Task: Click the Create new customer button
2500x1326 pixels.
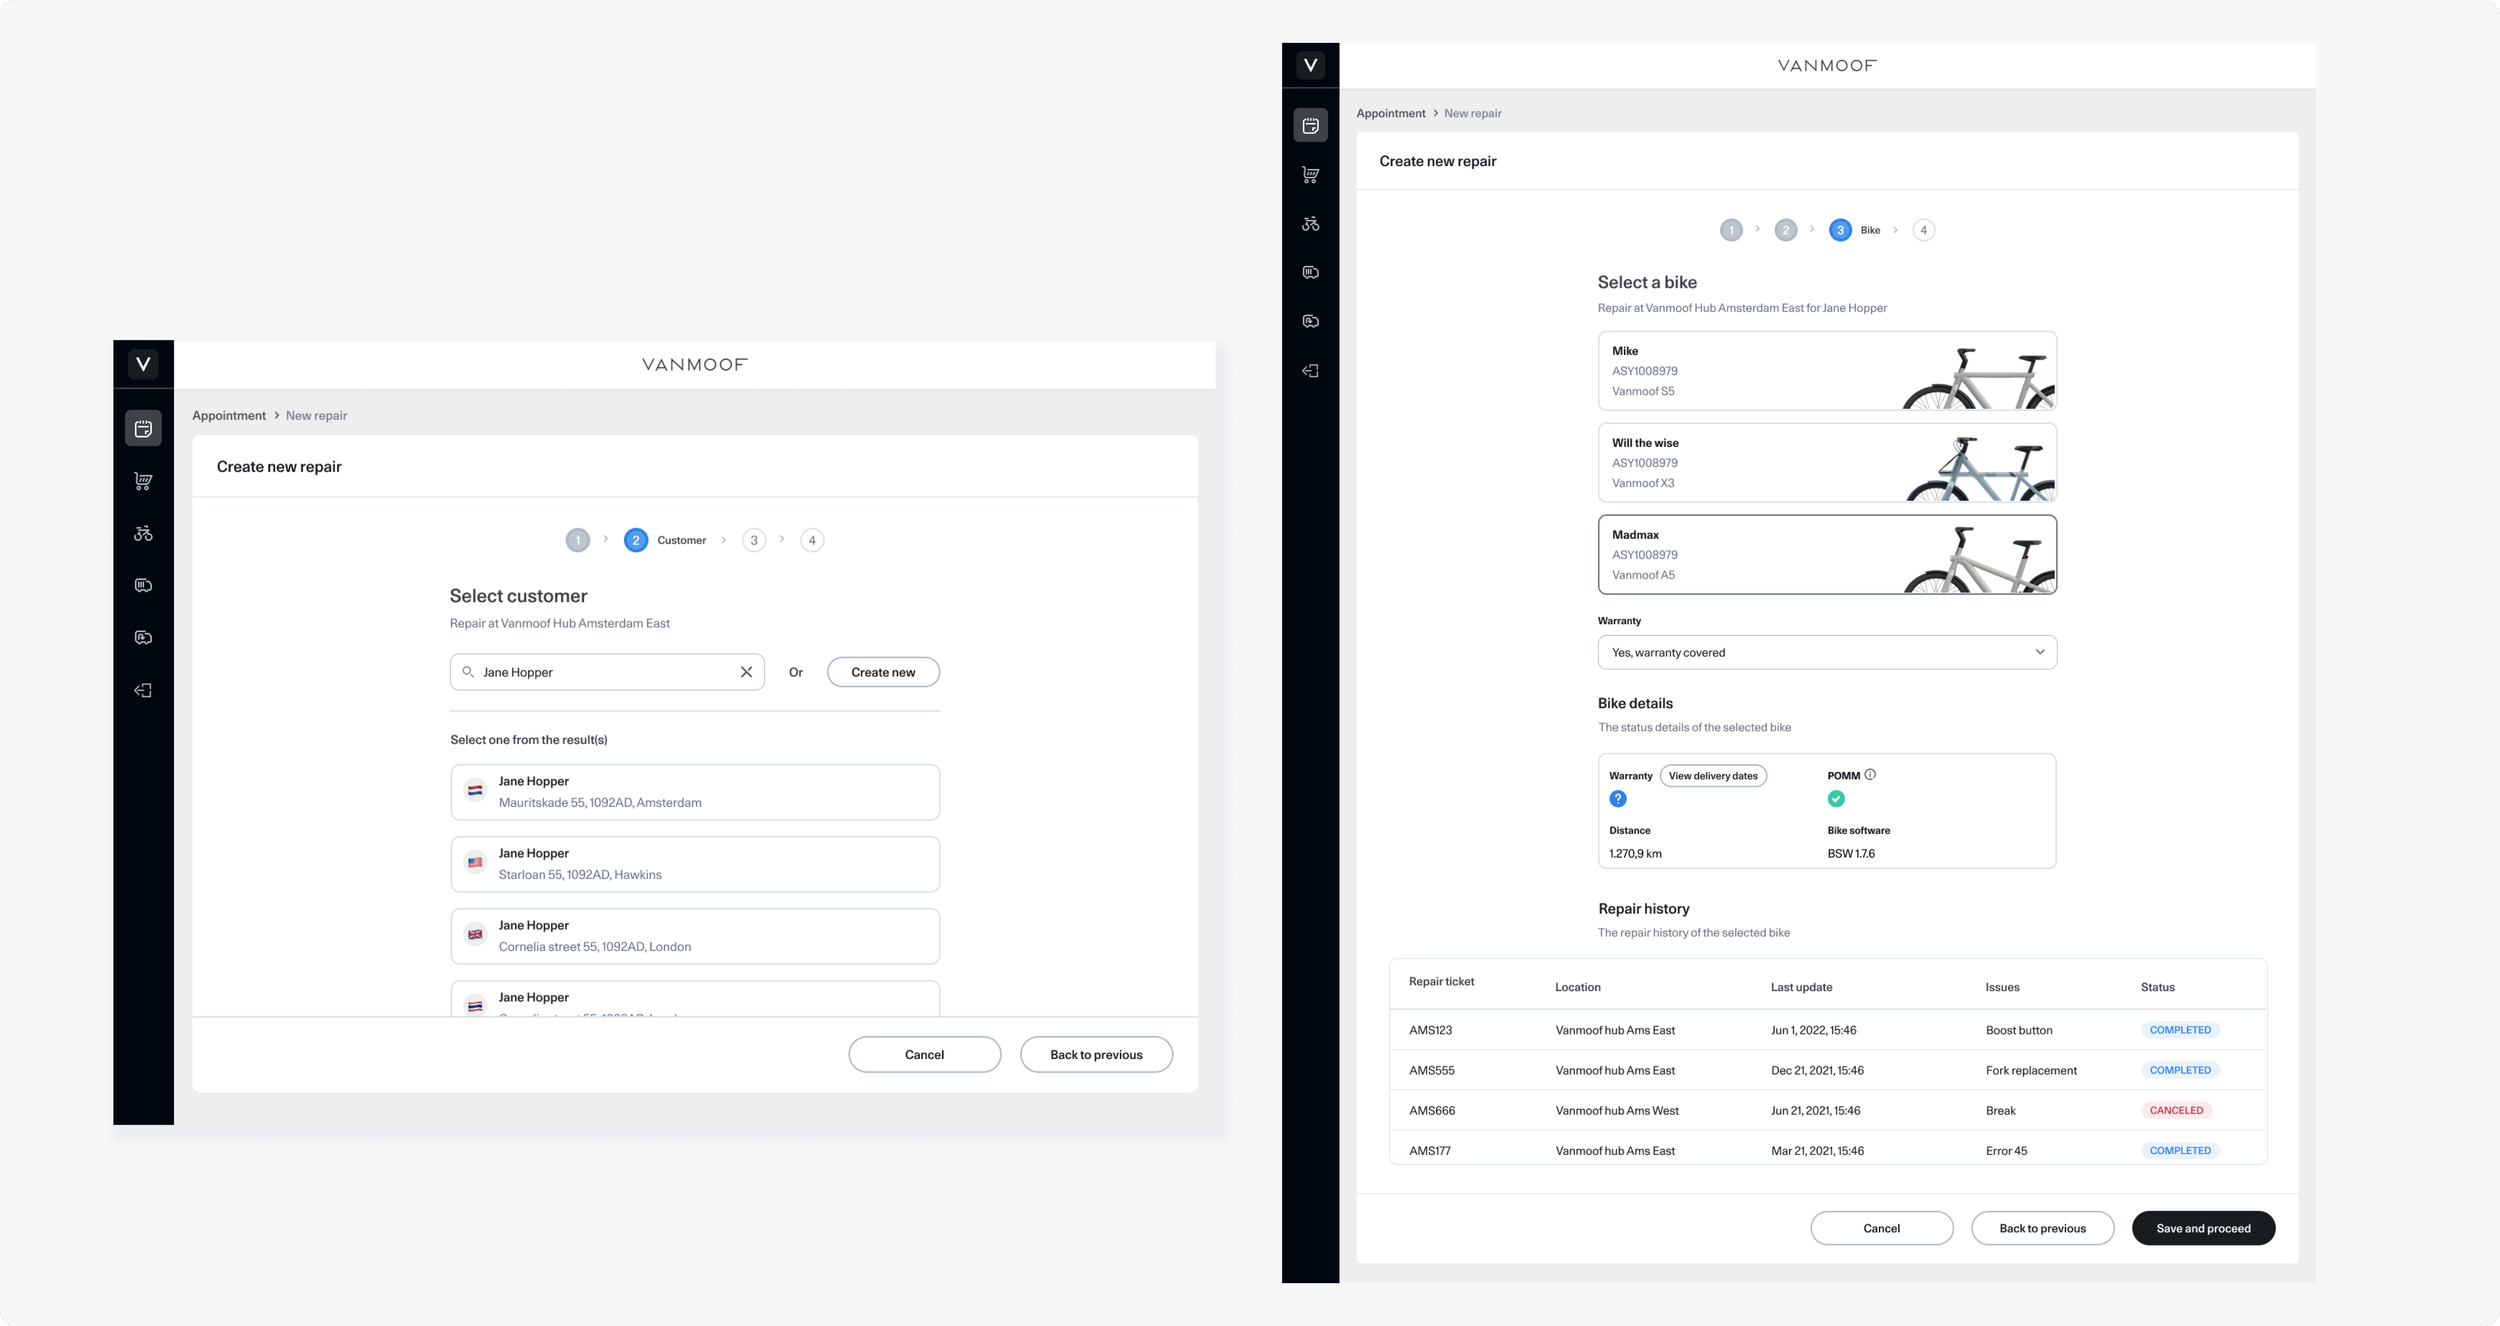Action: click(883, 672)
